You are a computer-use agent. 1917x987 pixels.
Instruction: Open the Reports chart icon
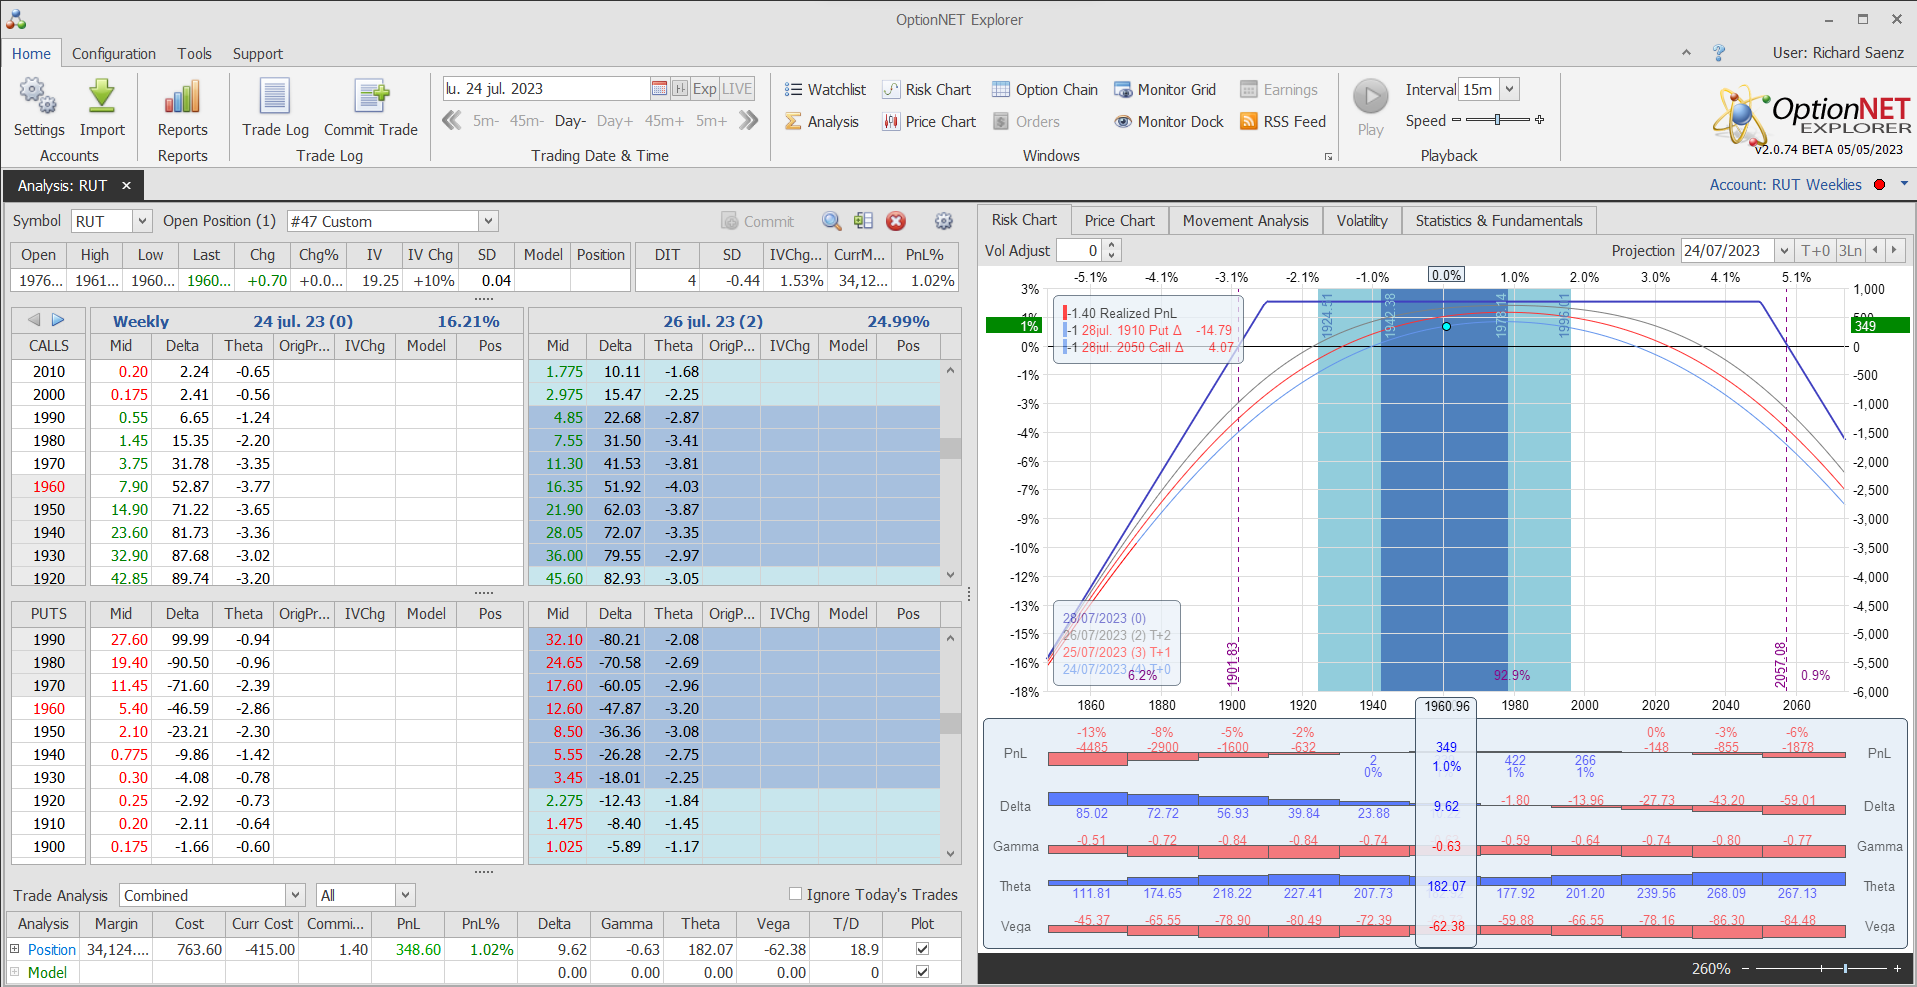[x=182, y=98]
